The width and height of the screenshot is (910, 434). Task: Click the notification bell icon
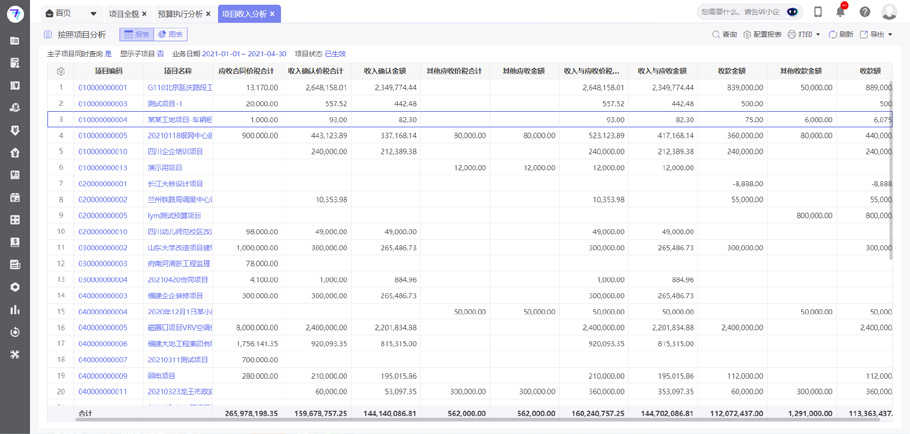click(x=840, y=13)
